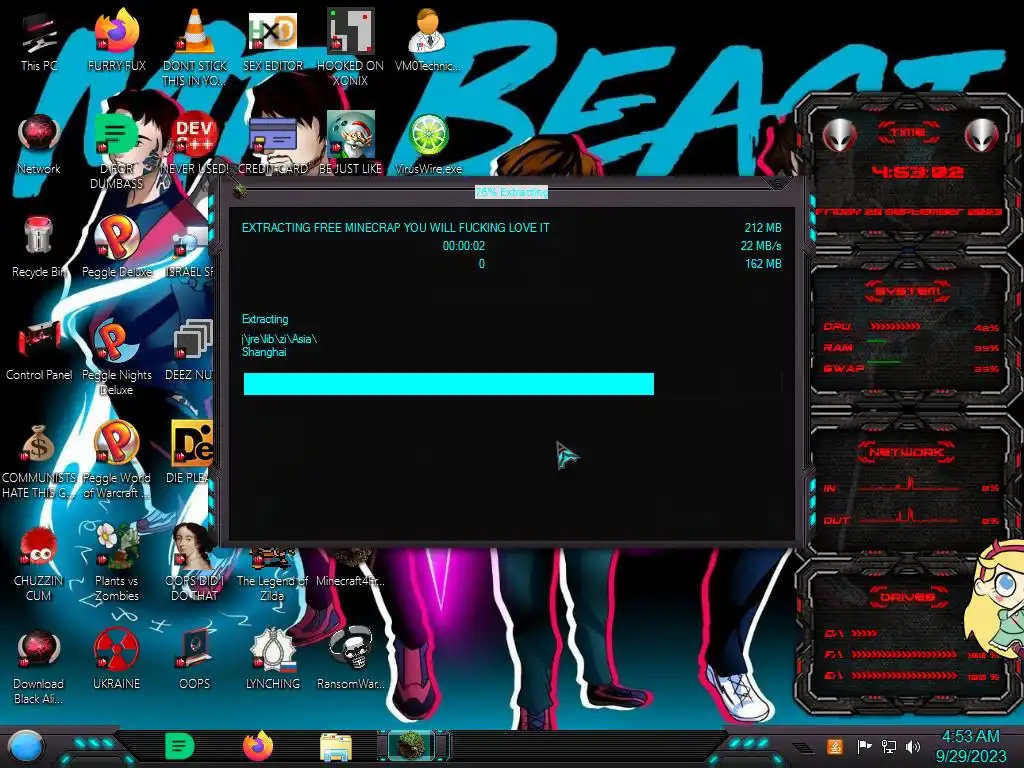Click the right alien head on TIME gadget
The image size is (1024, 768).
[982, 135]
